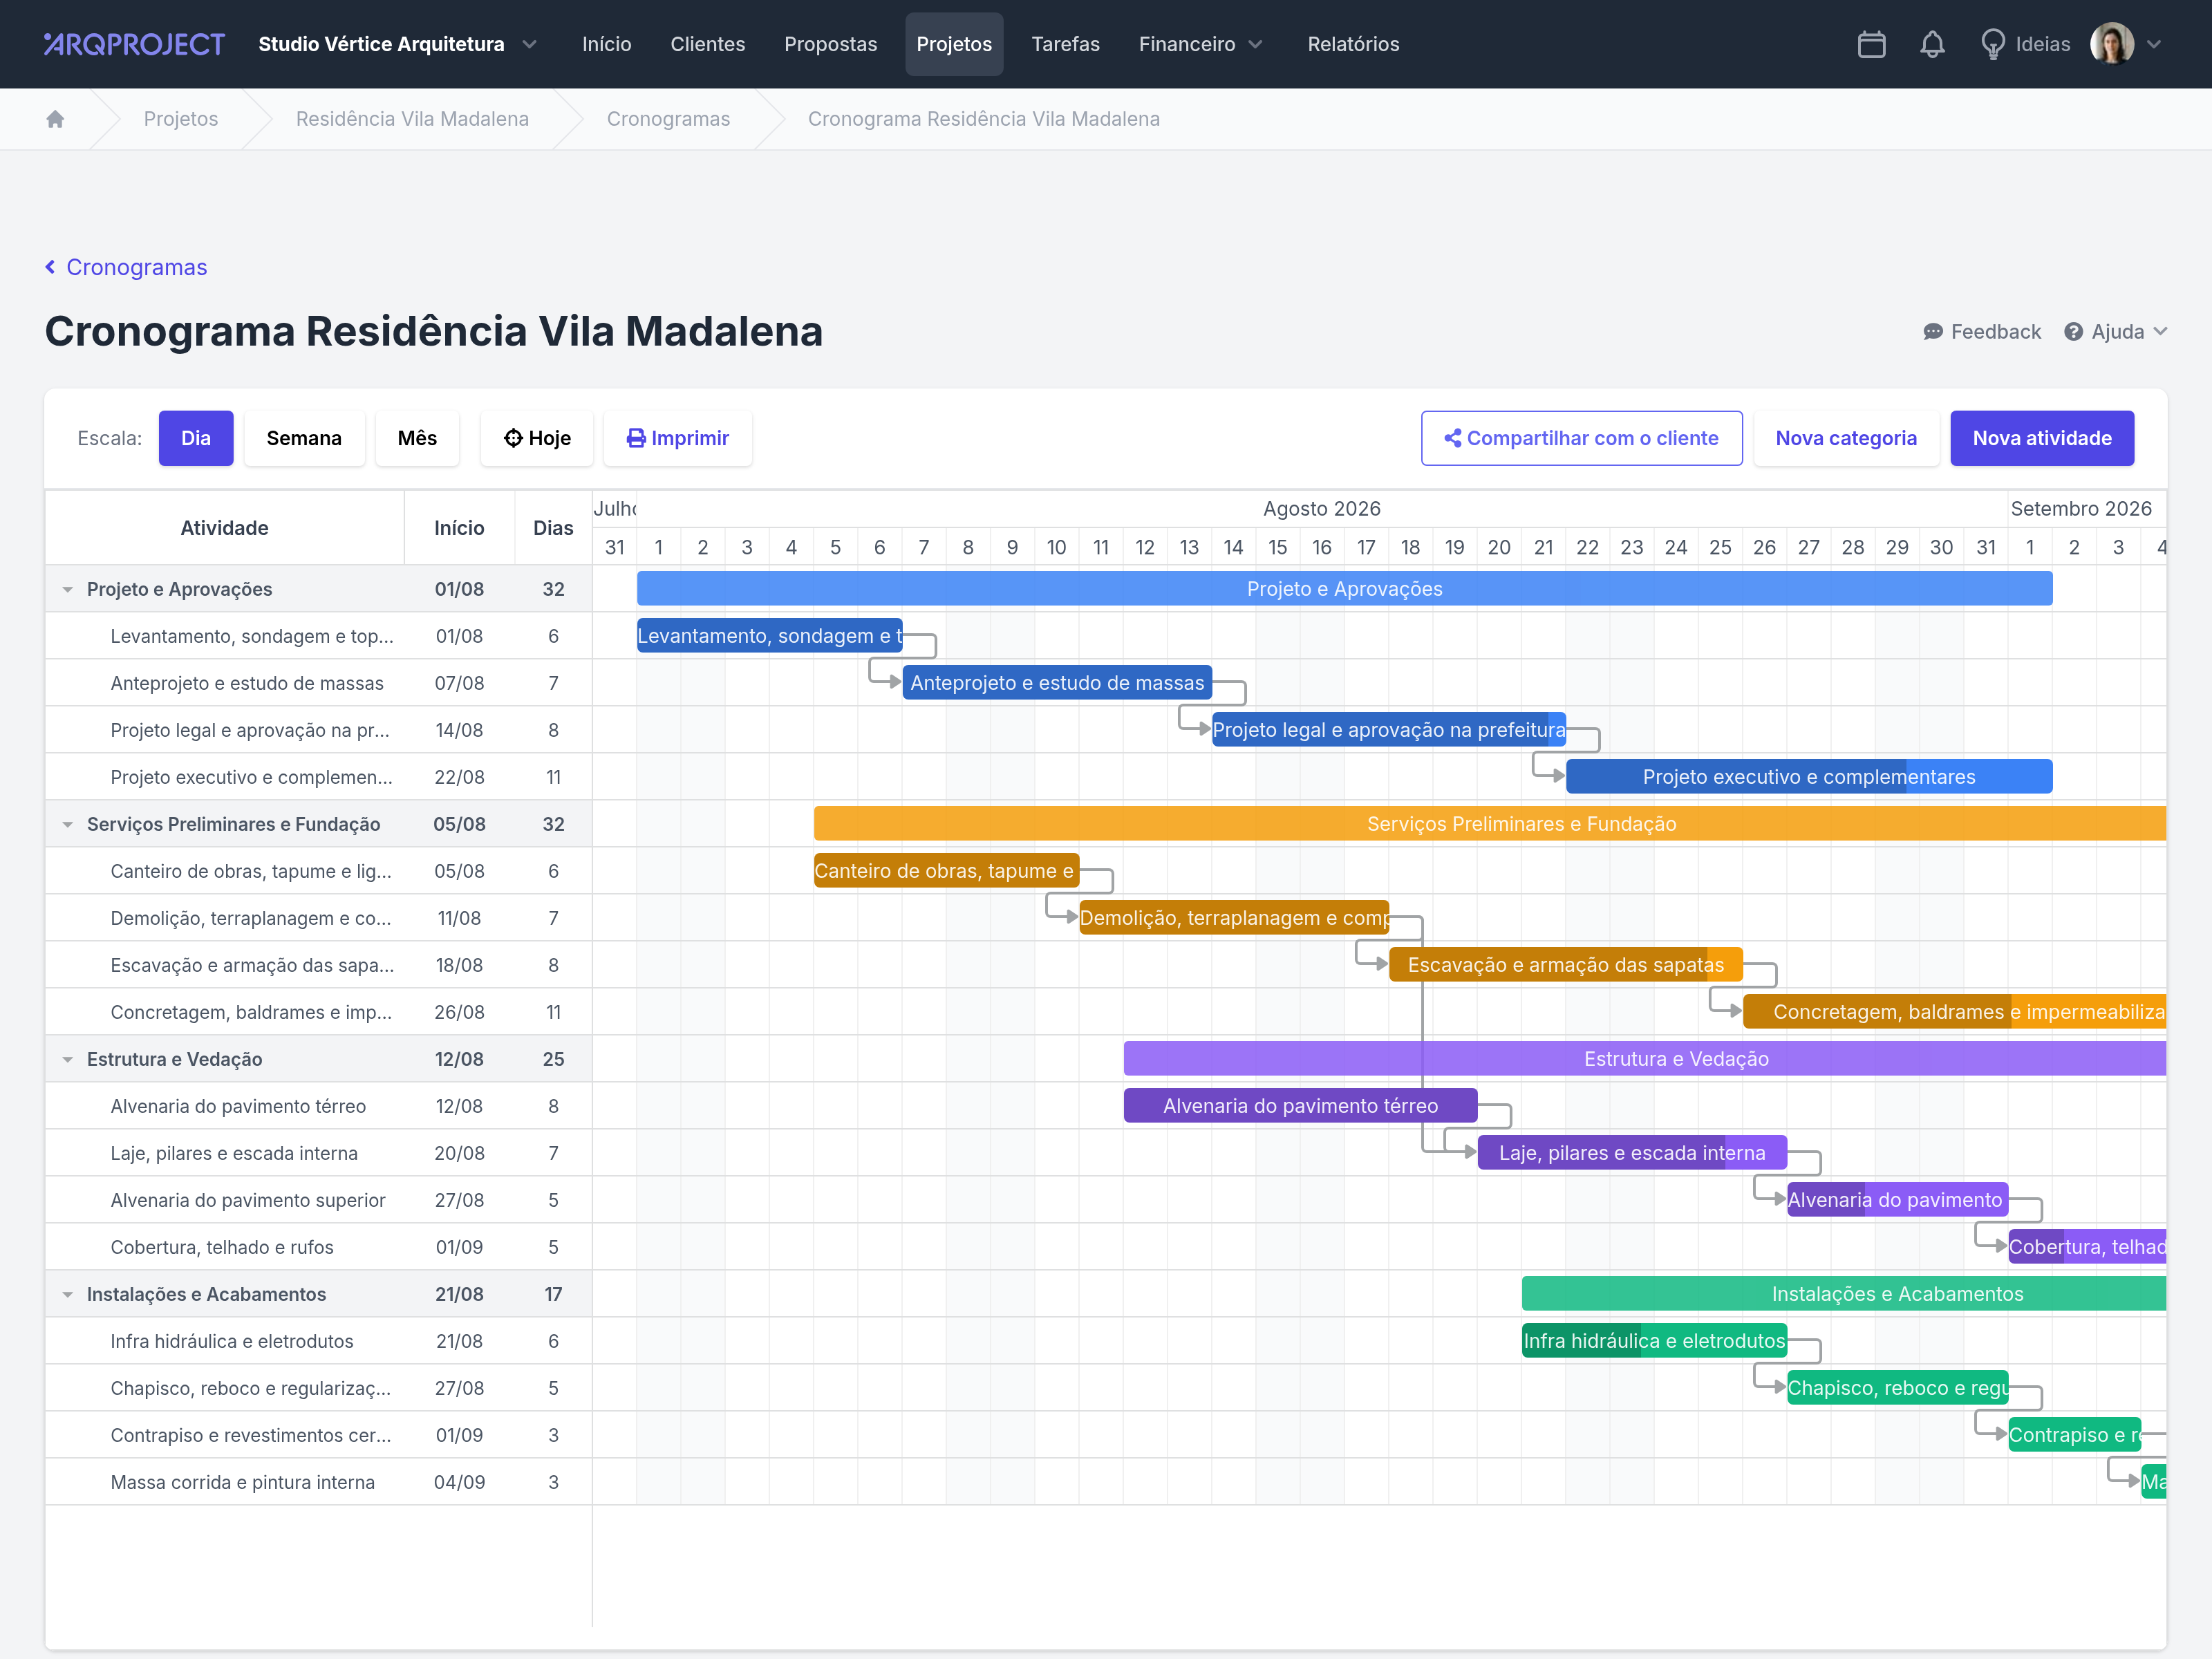
Task: Open notifications bell
Action: pyautogui.click(x=1932, y=44)
